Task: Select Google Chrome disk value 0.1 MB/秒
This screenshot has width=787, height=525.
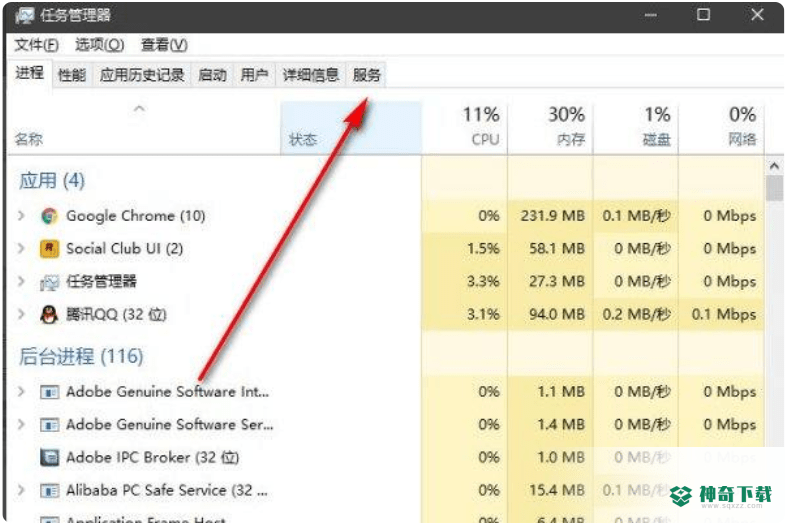Action: point(636,216)
